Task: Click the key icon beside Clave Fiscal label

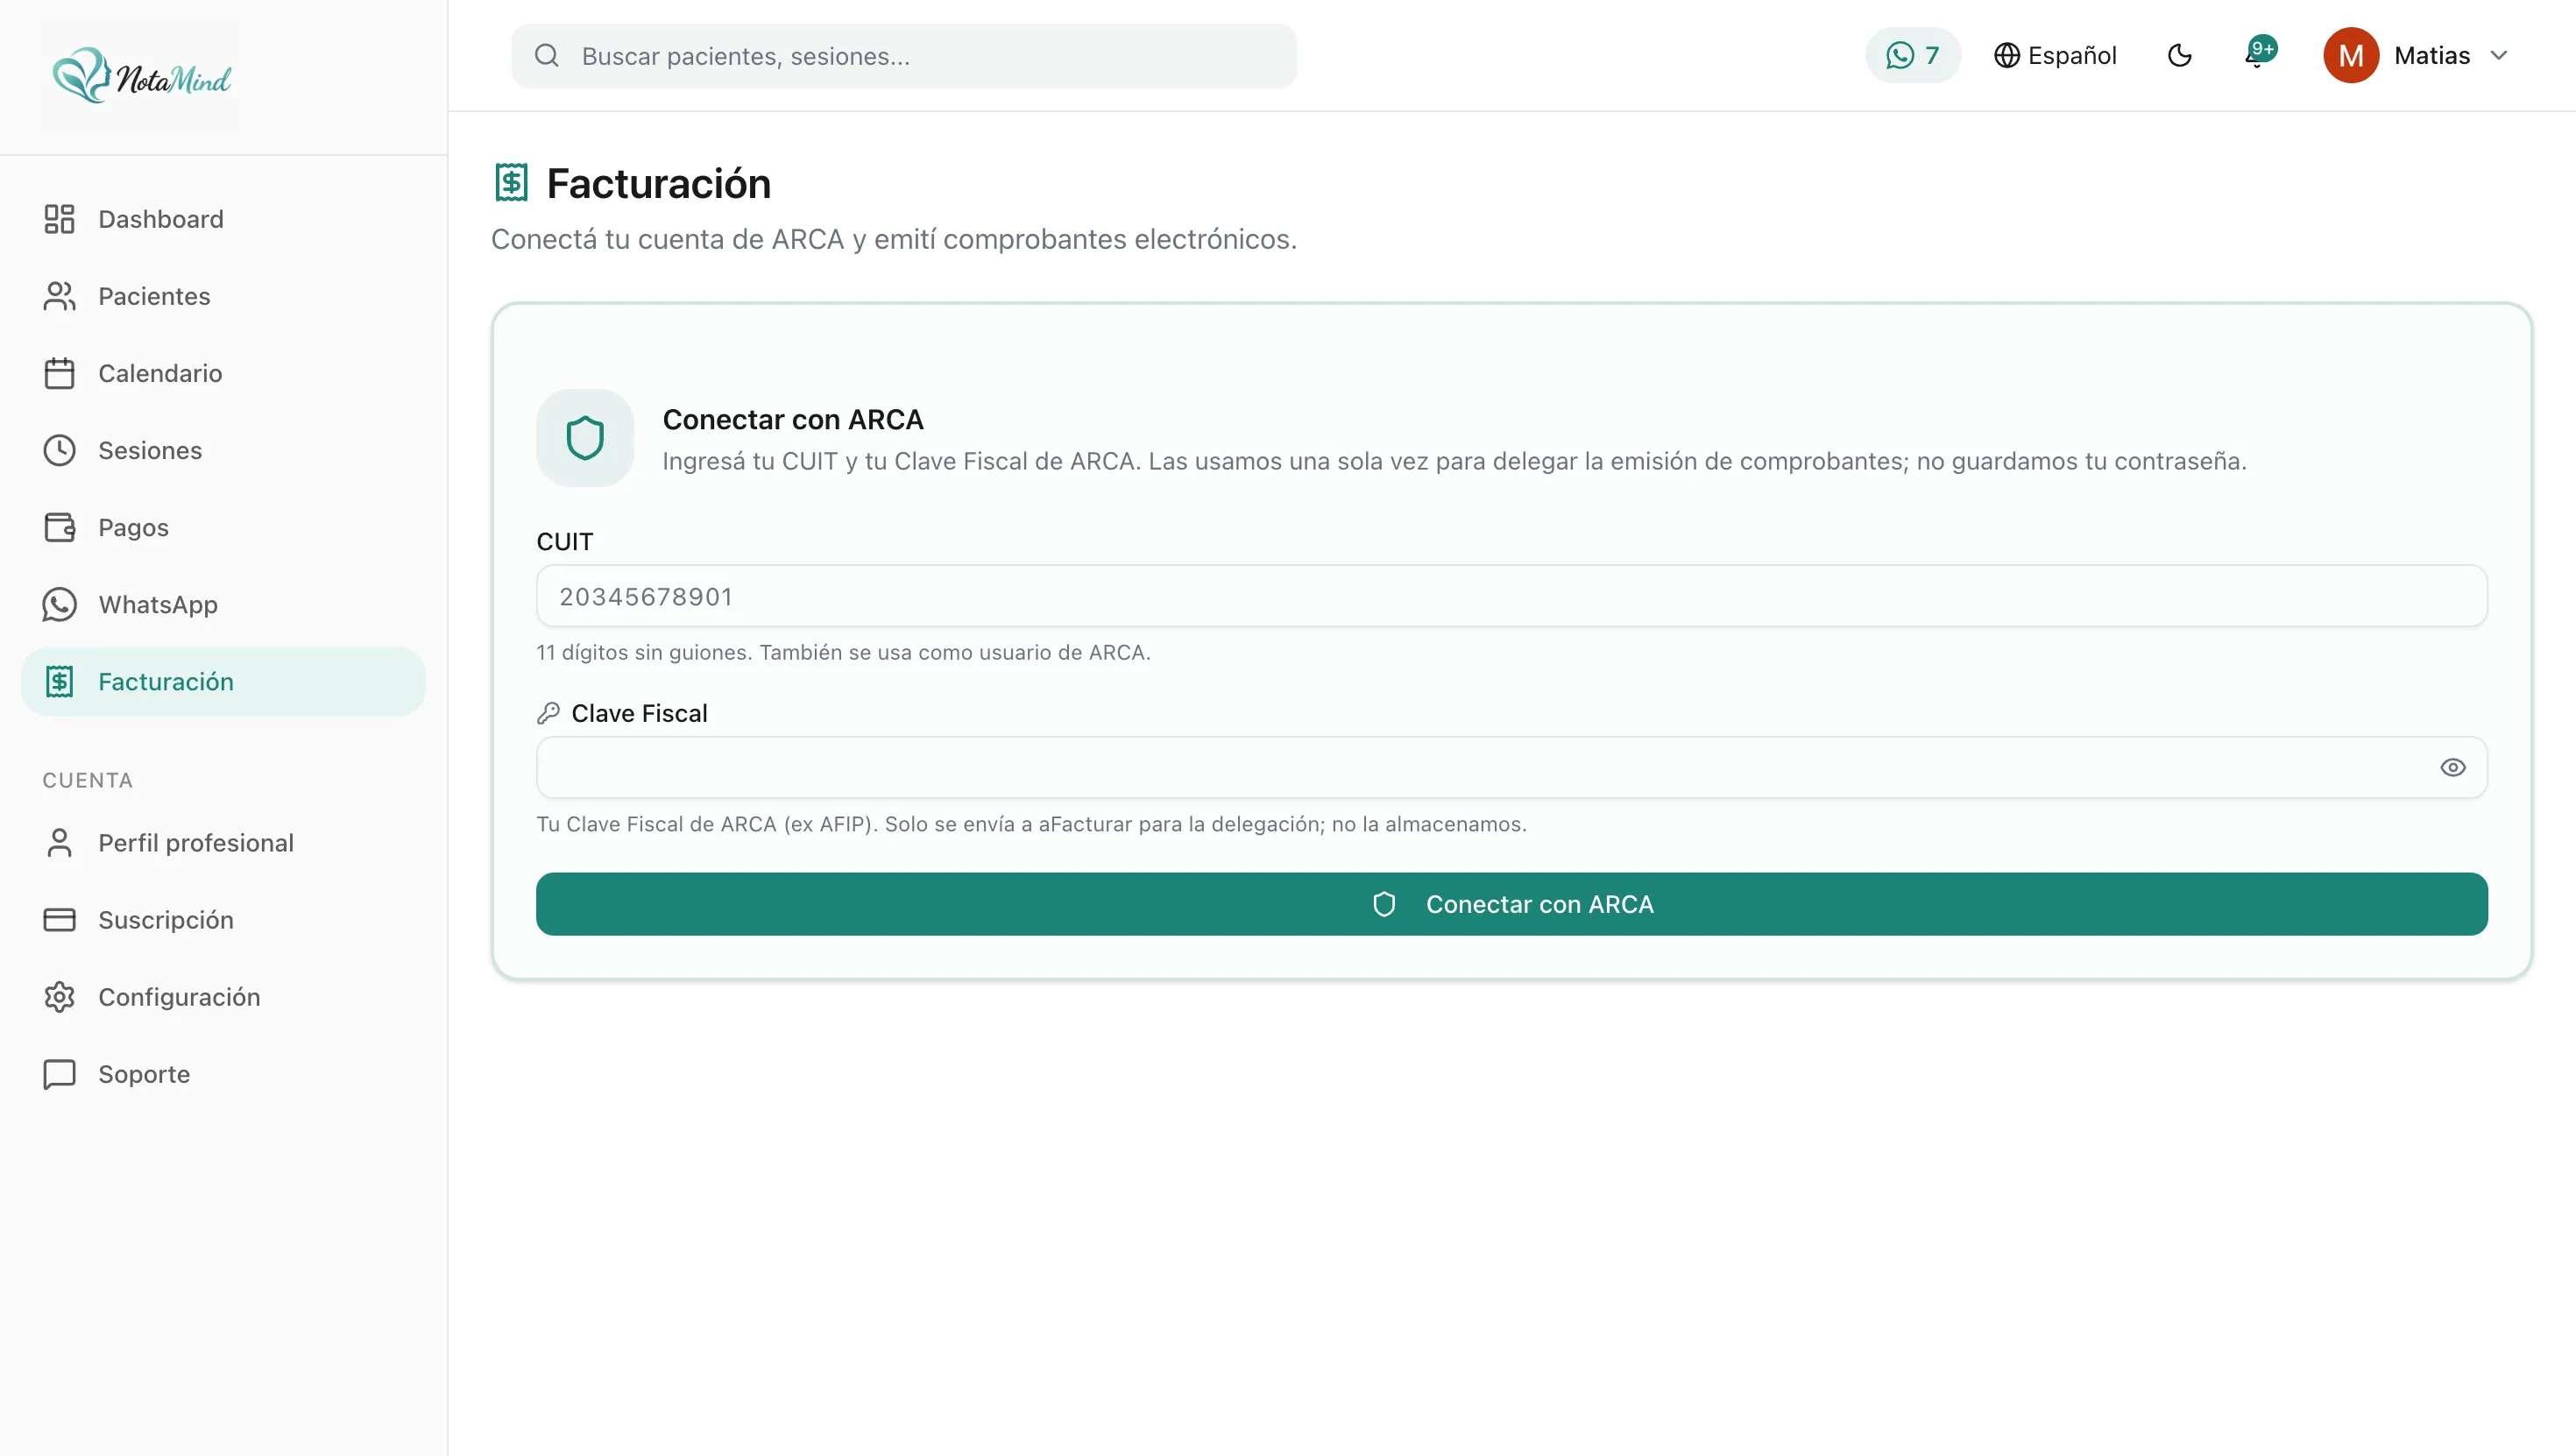Action: tap(548, 713)
